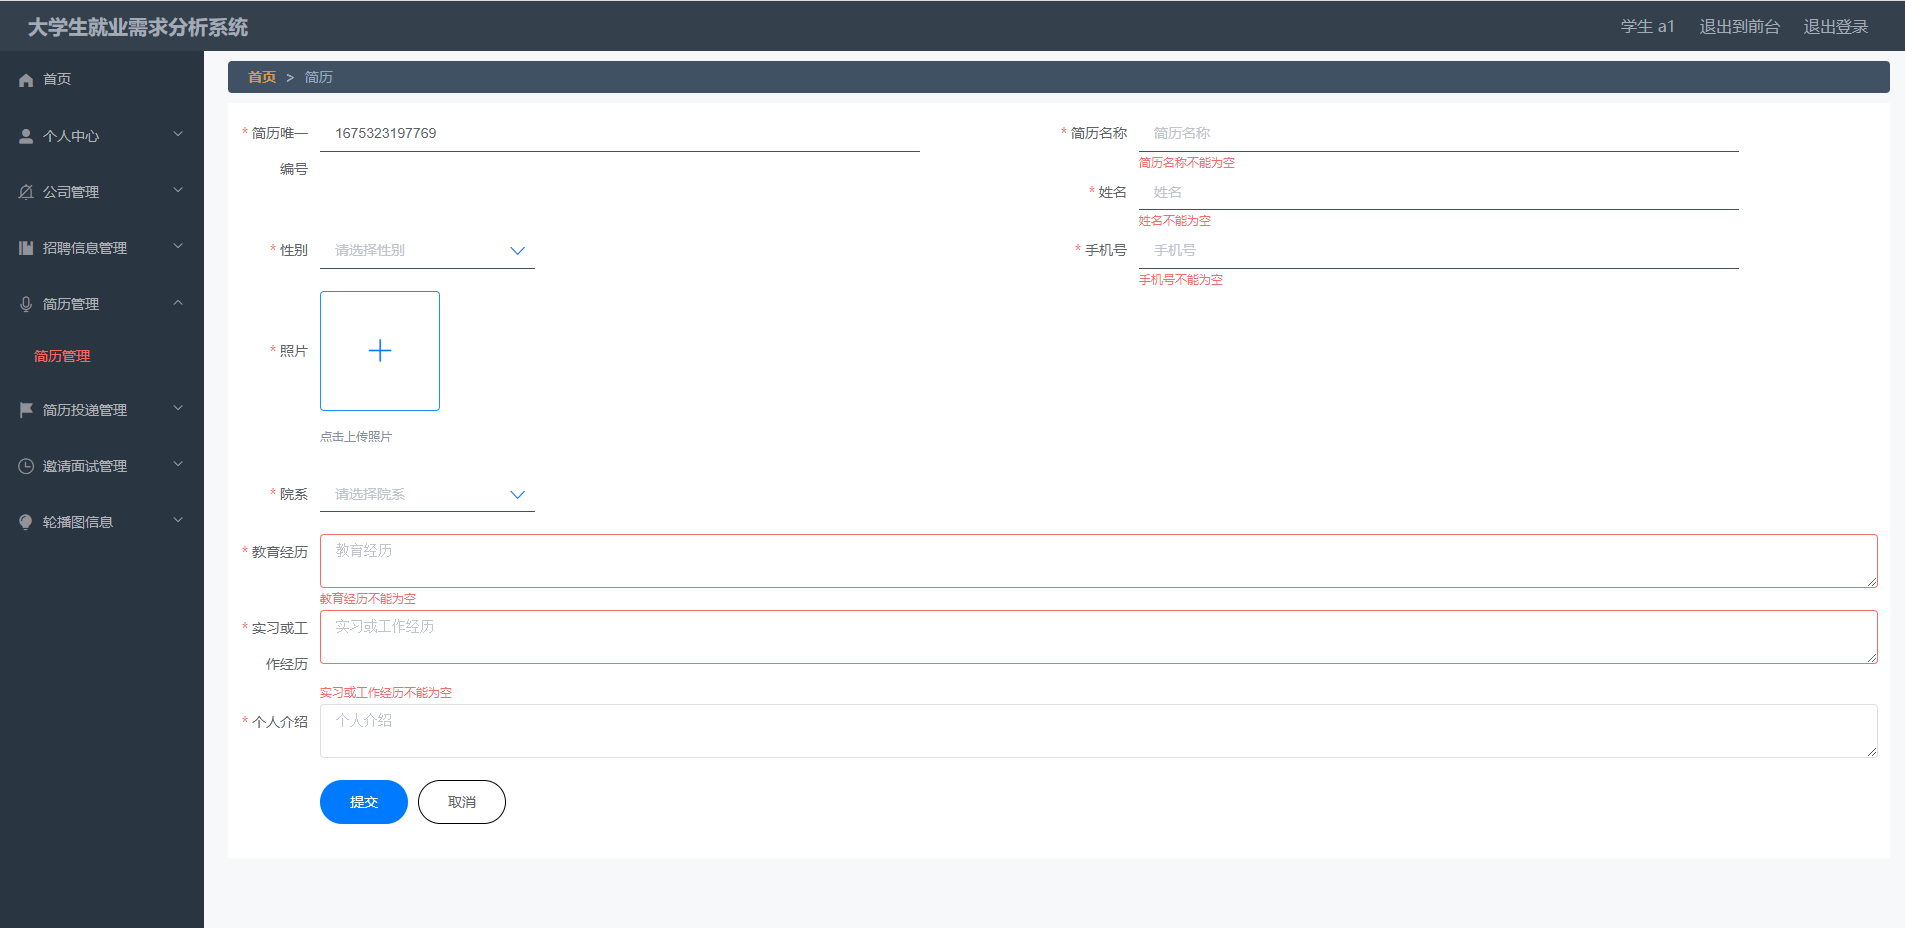
Task: Click the icon beside 招聘信息管理
Action: pos(26,248)
